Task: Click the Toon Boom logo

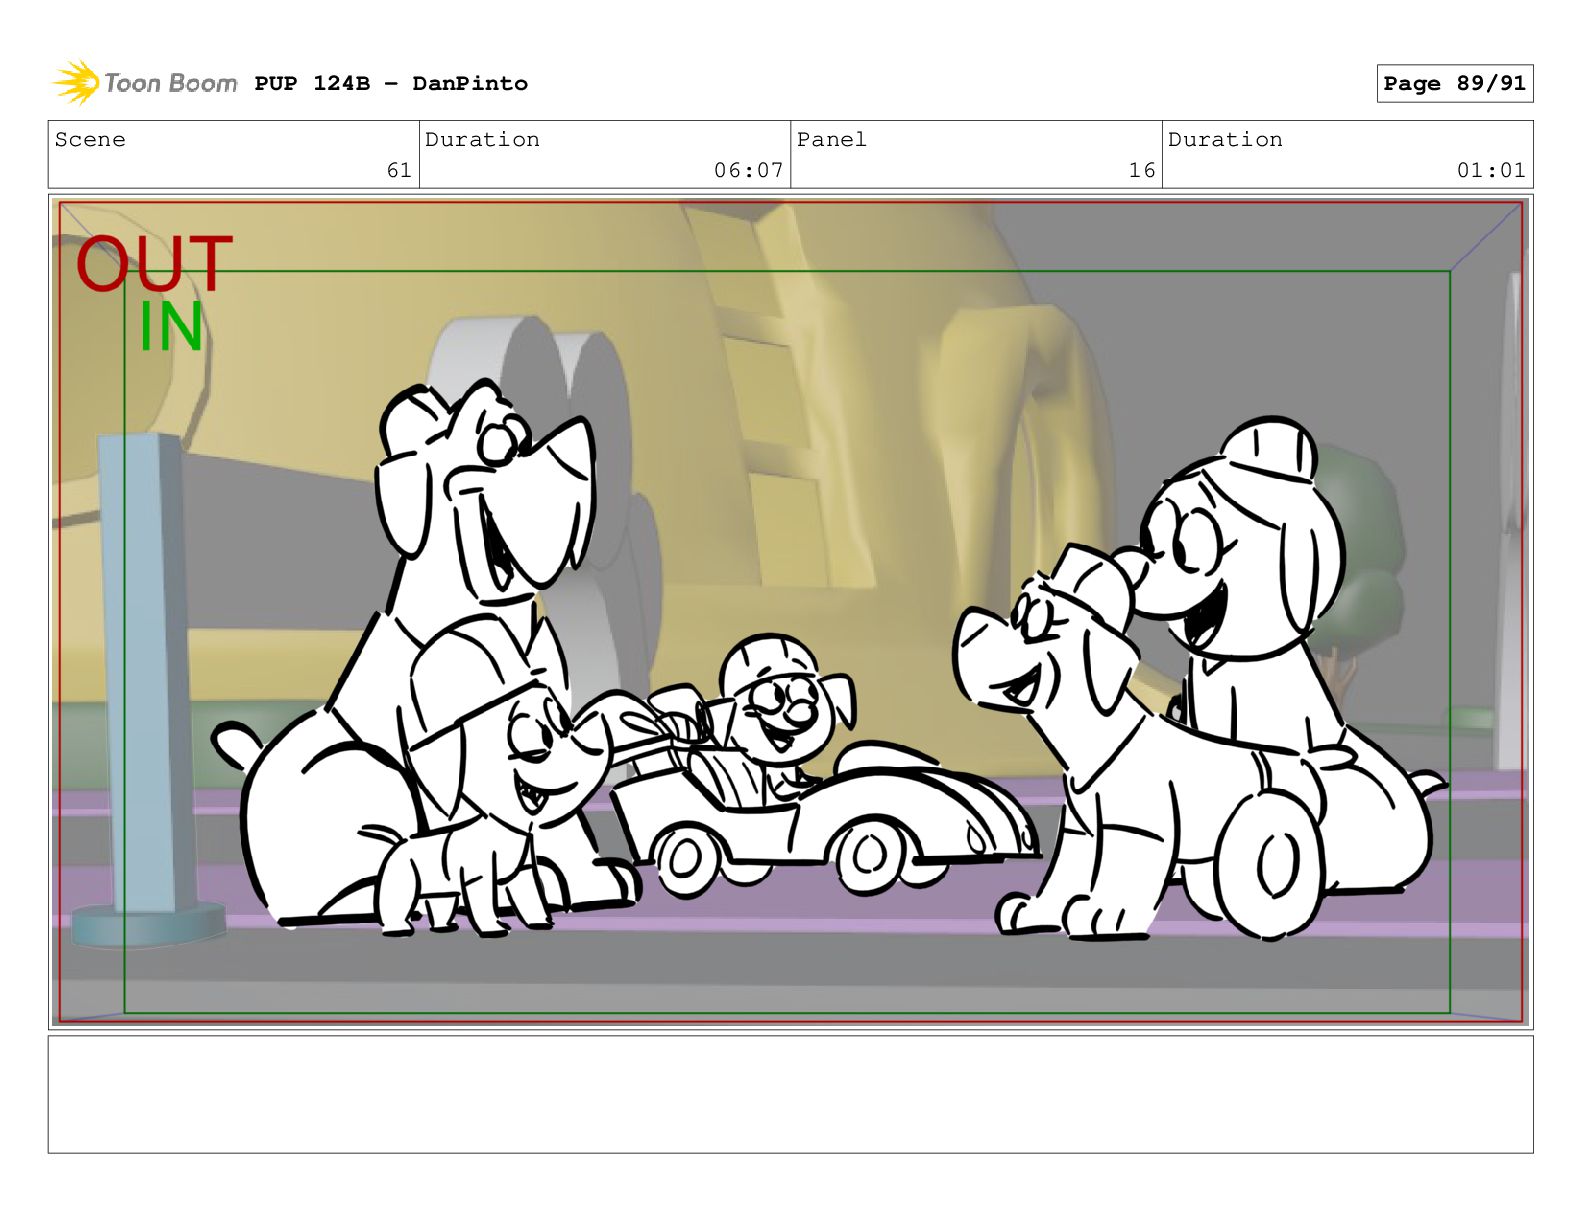Action: (x=145, y=82)
